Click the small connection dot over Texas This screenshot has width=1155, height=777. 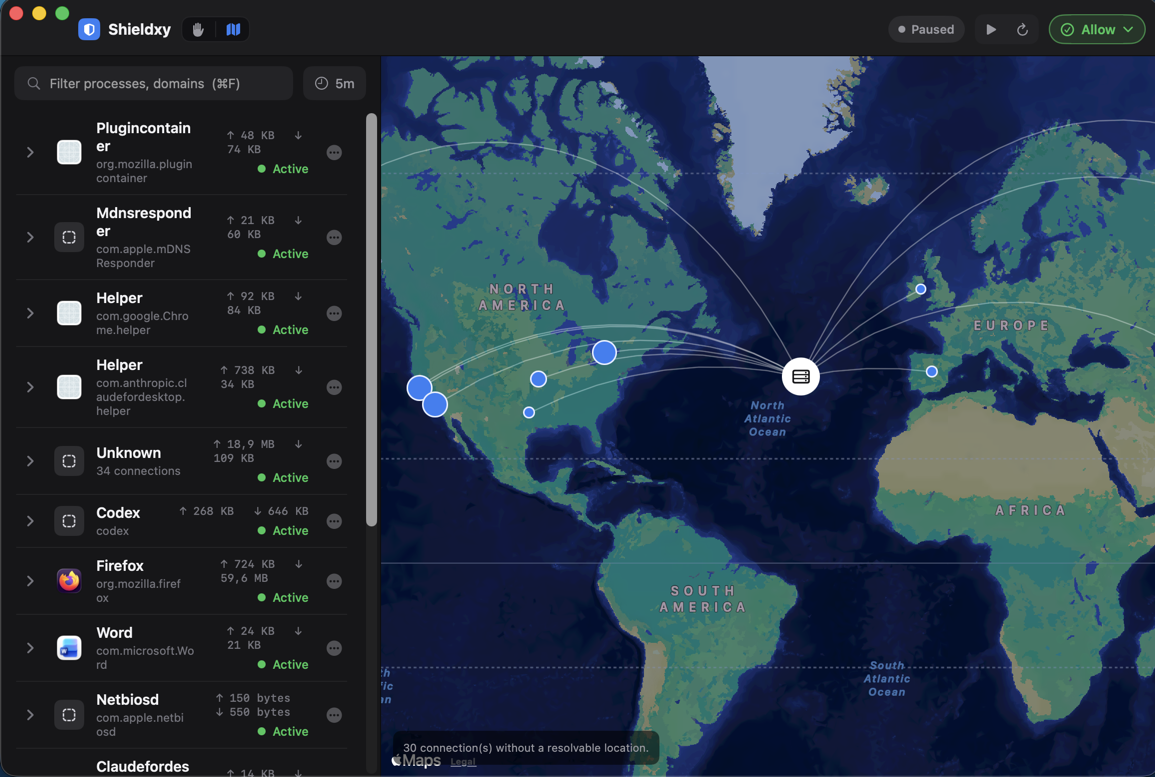529,412
